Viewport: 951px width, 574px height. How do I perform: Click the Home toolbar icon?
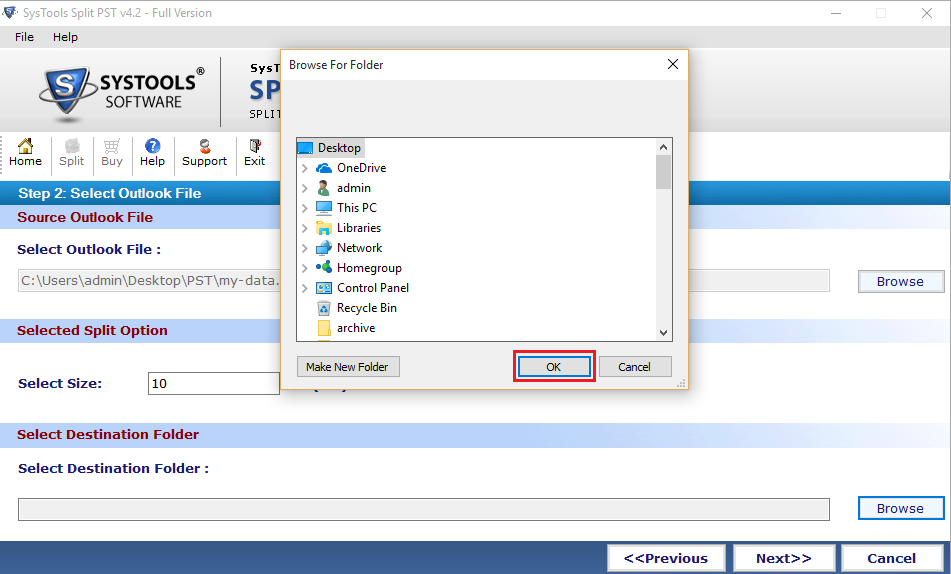coord(25,146)
